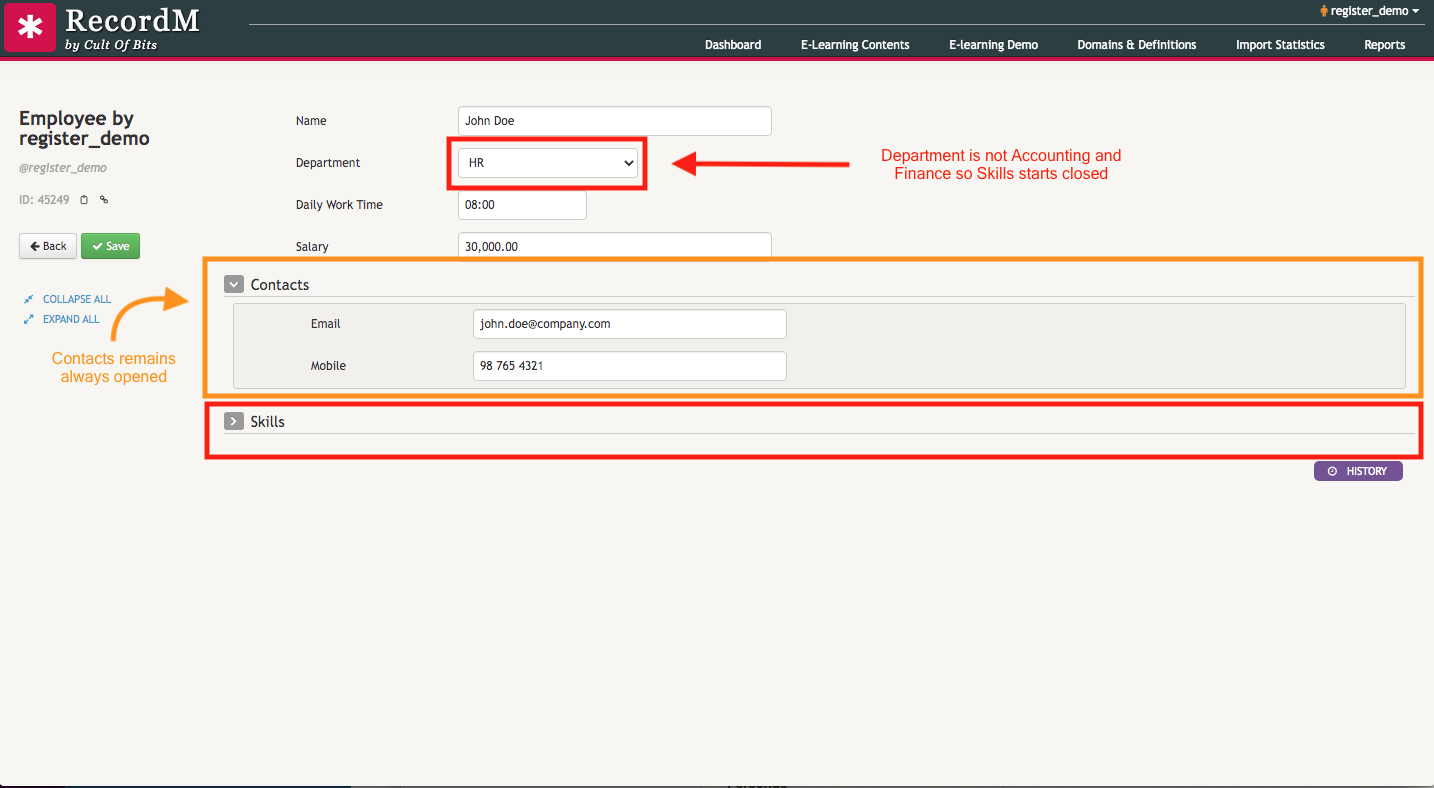Expand the Skills section

coord(234,420)
